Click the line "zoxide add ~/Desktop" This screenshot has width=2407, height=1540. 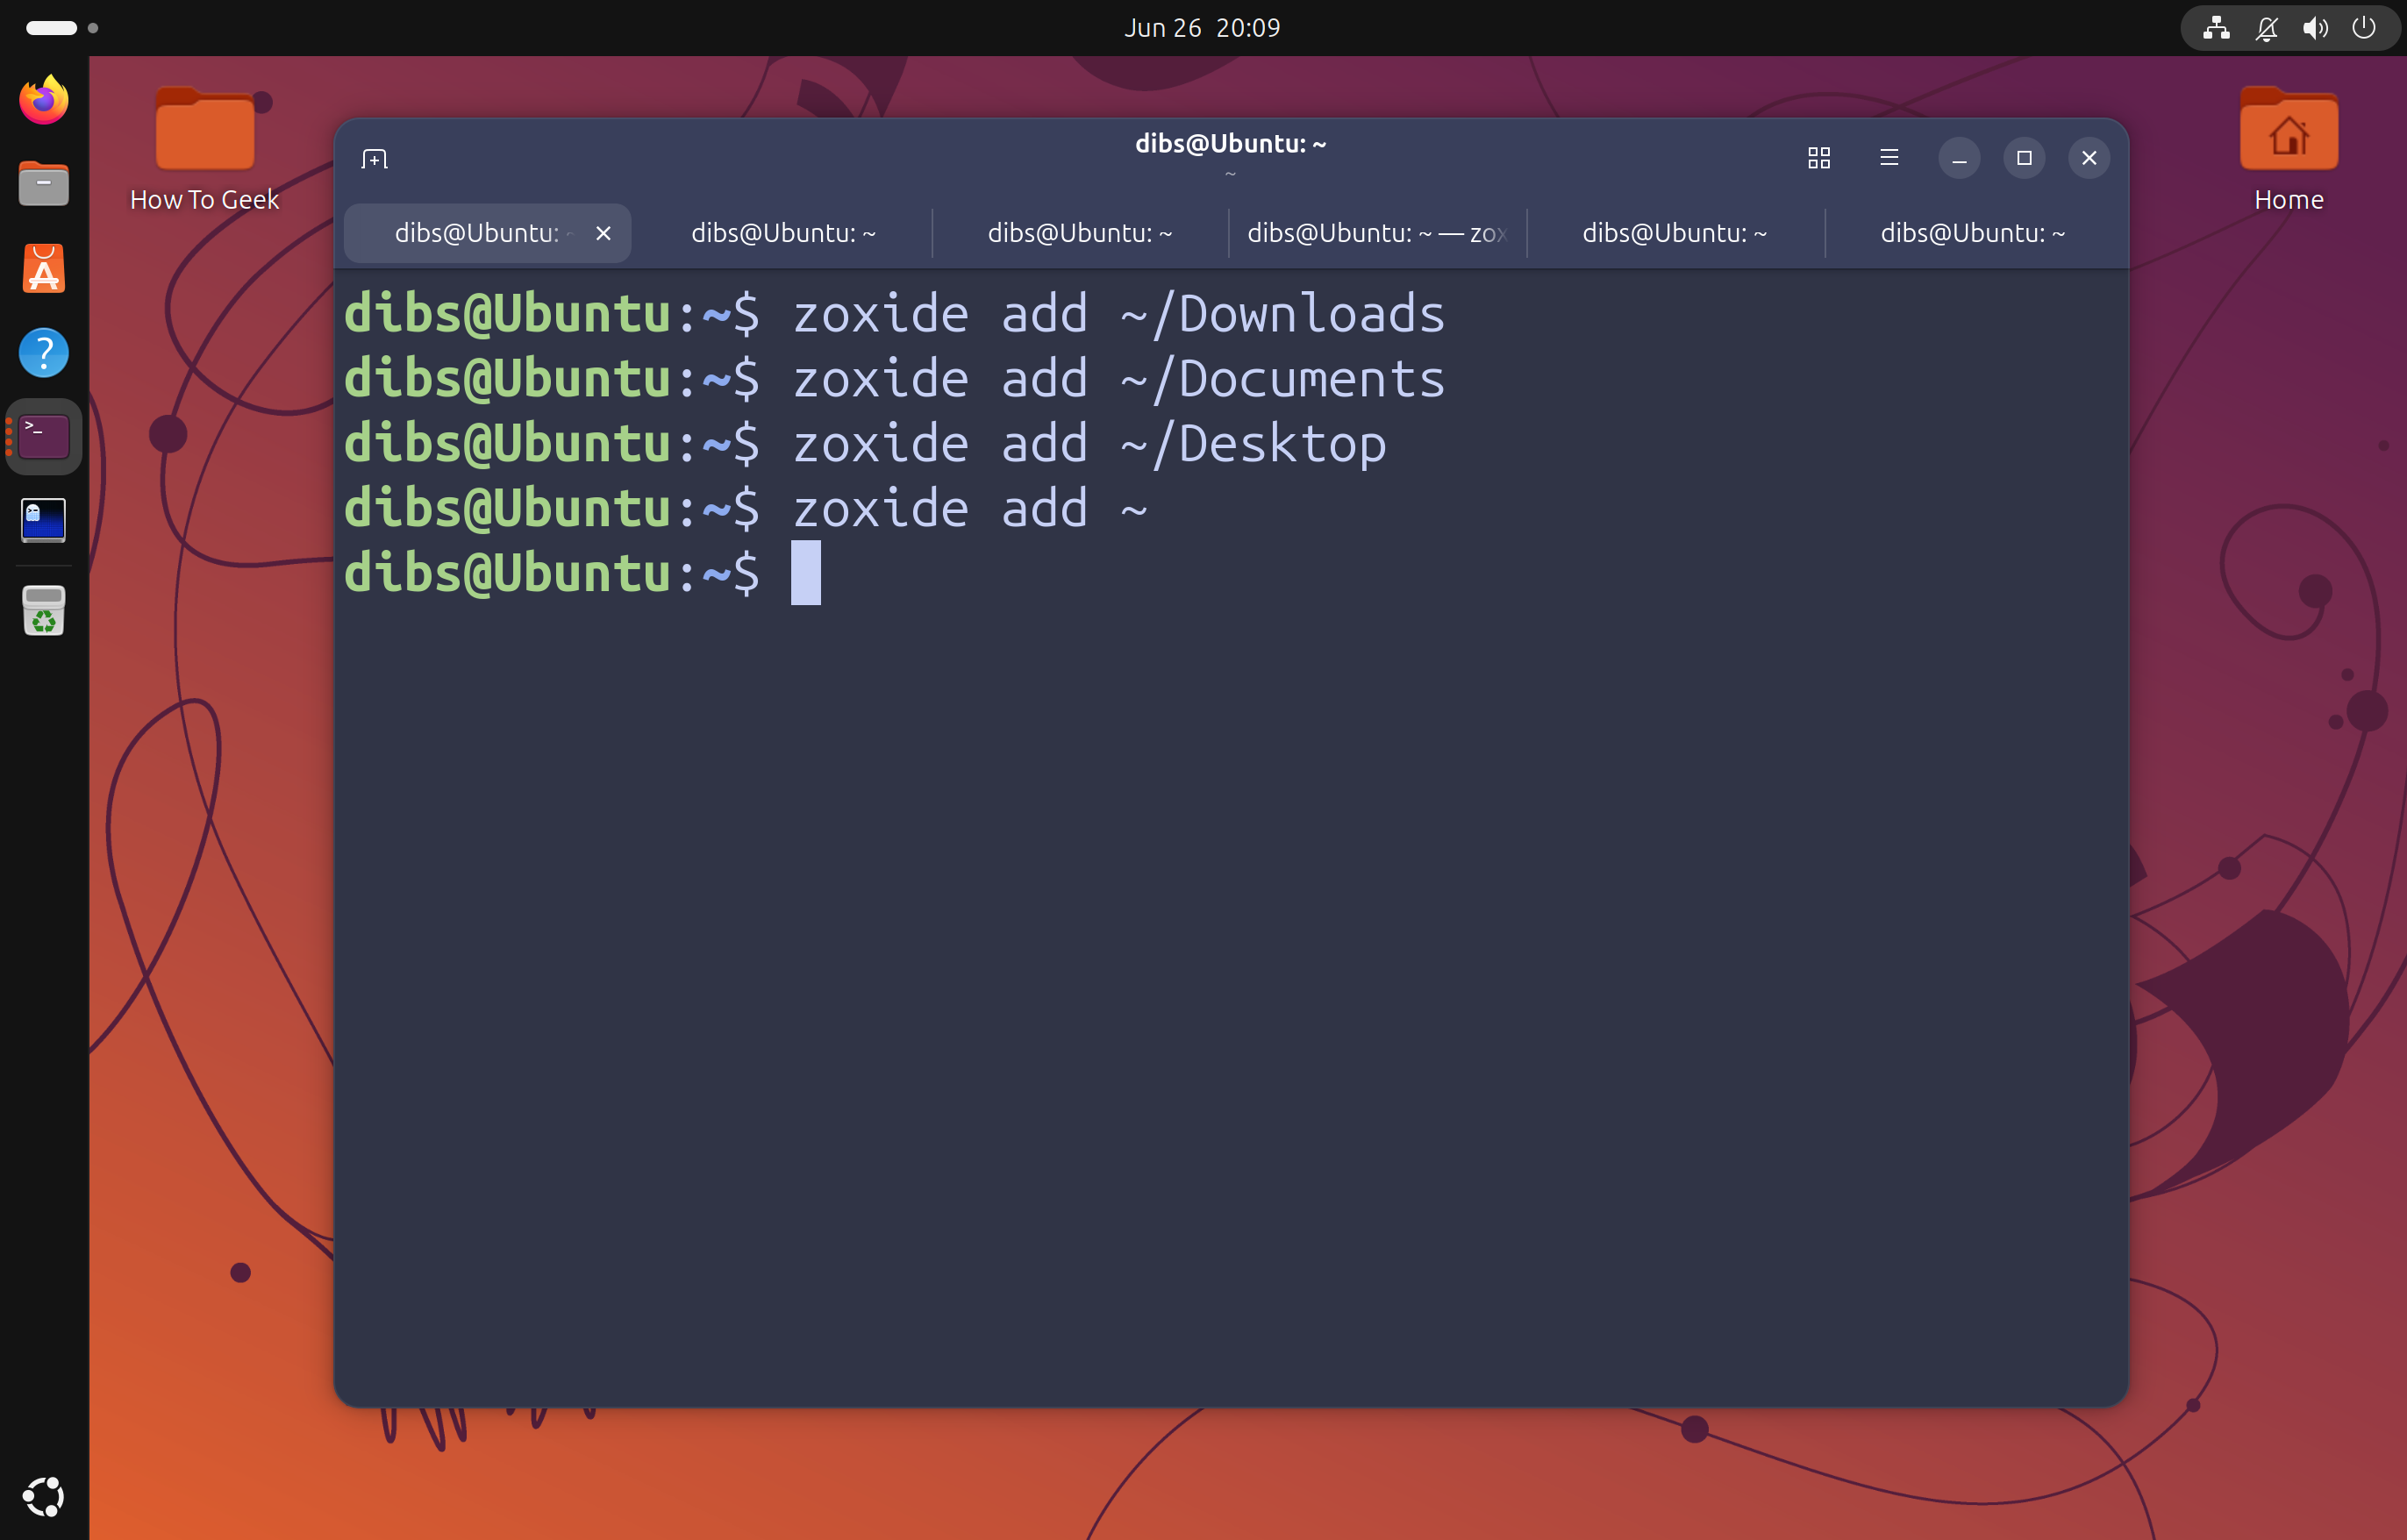[x=1090, y=444]
